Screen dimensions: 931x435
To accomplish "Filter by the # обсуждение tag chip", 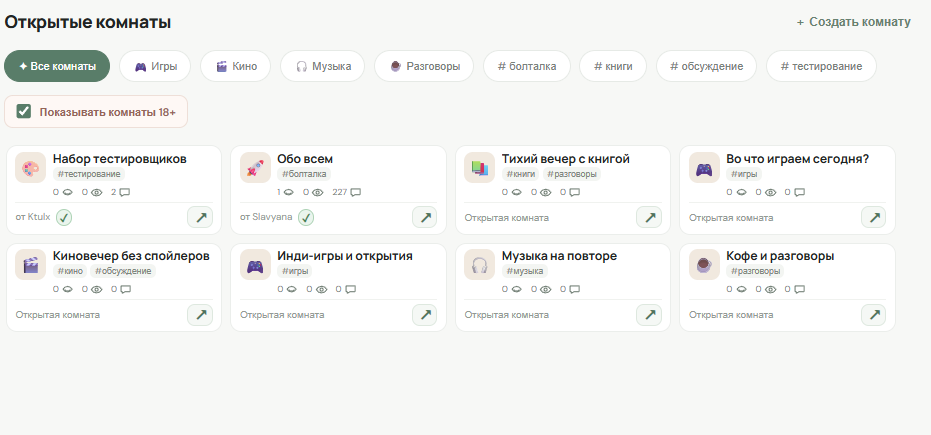I will coord(707,66).
